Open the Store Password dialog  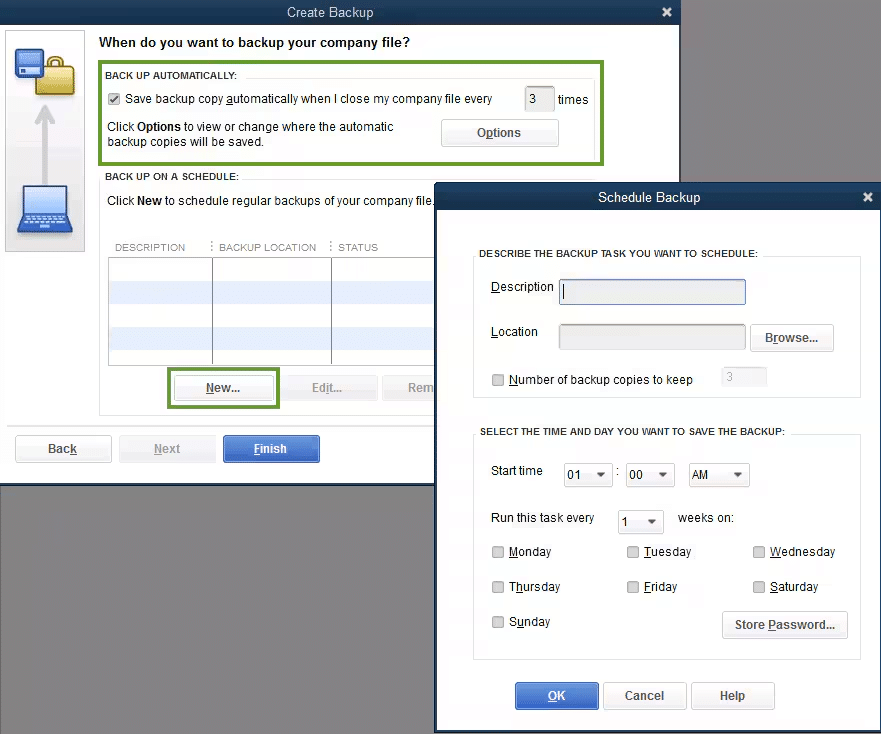click(784, 625)
